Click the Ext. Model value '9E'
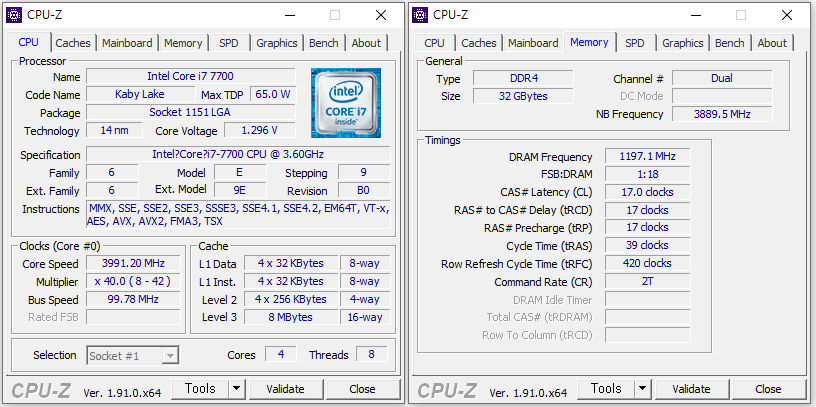Viewport: 816px width, 407px height. click(x=240, y=190)
